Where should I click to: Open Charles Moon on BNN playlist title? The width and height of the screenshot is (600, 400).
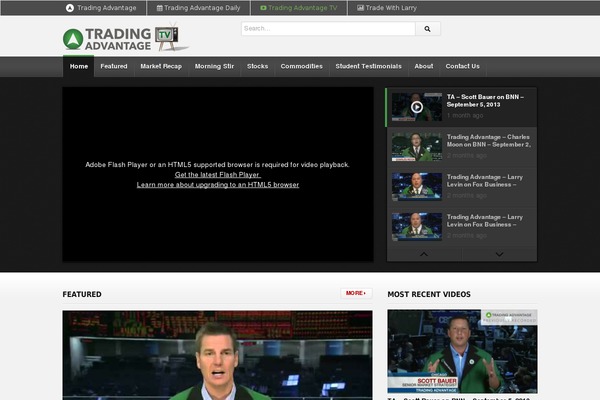(x=489, y=141)
